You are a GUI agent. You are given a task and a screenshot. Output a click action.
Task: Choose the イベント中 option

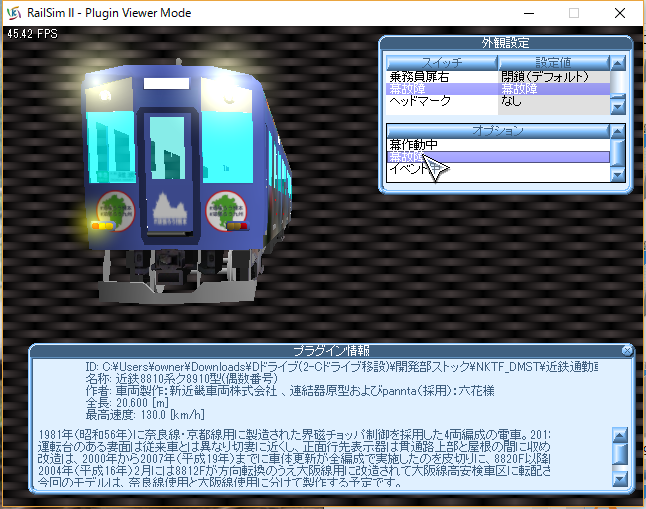coord(498,169)
